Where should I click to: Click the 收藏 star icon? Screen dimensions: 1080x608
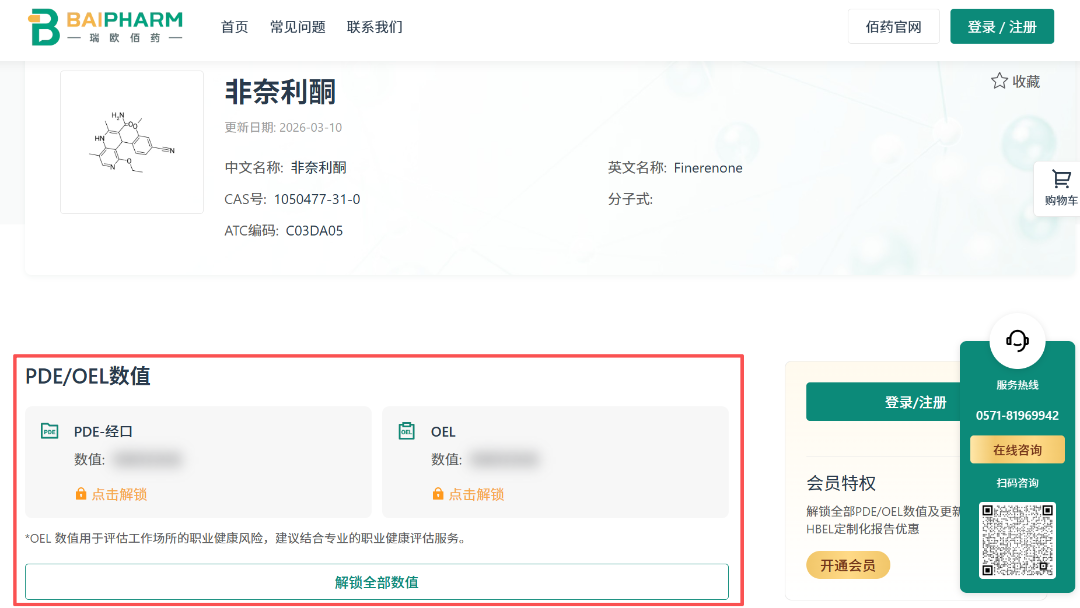tap(999, 81)
